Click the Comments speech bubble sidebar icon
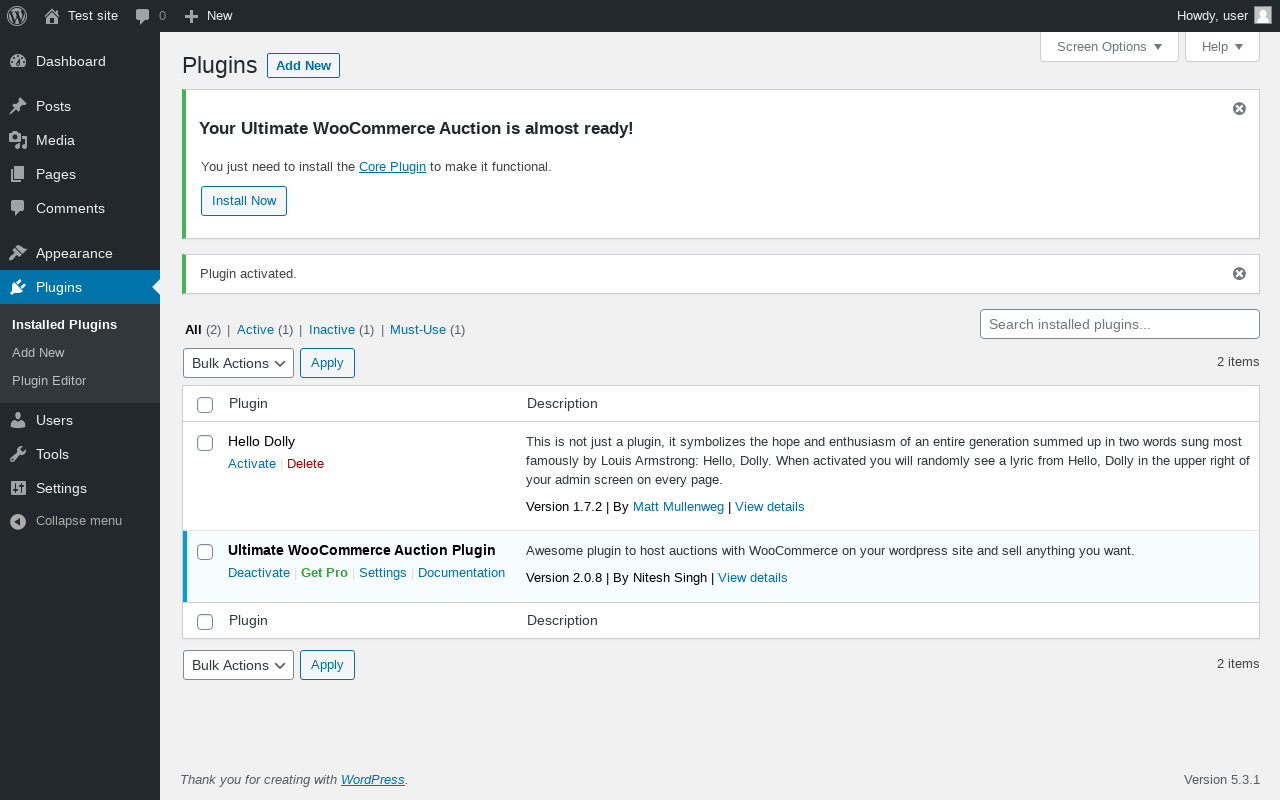This screenshot has height=800, width=1280. click(18, 208)
